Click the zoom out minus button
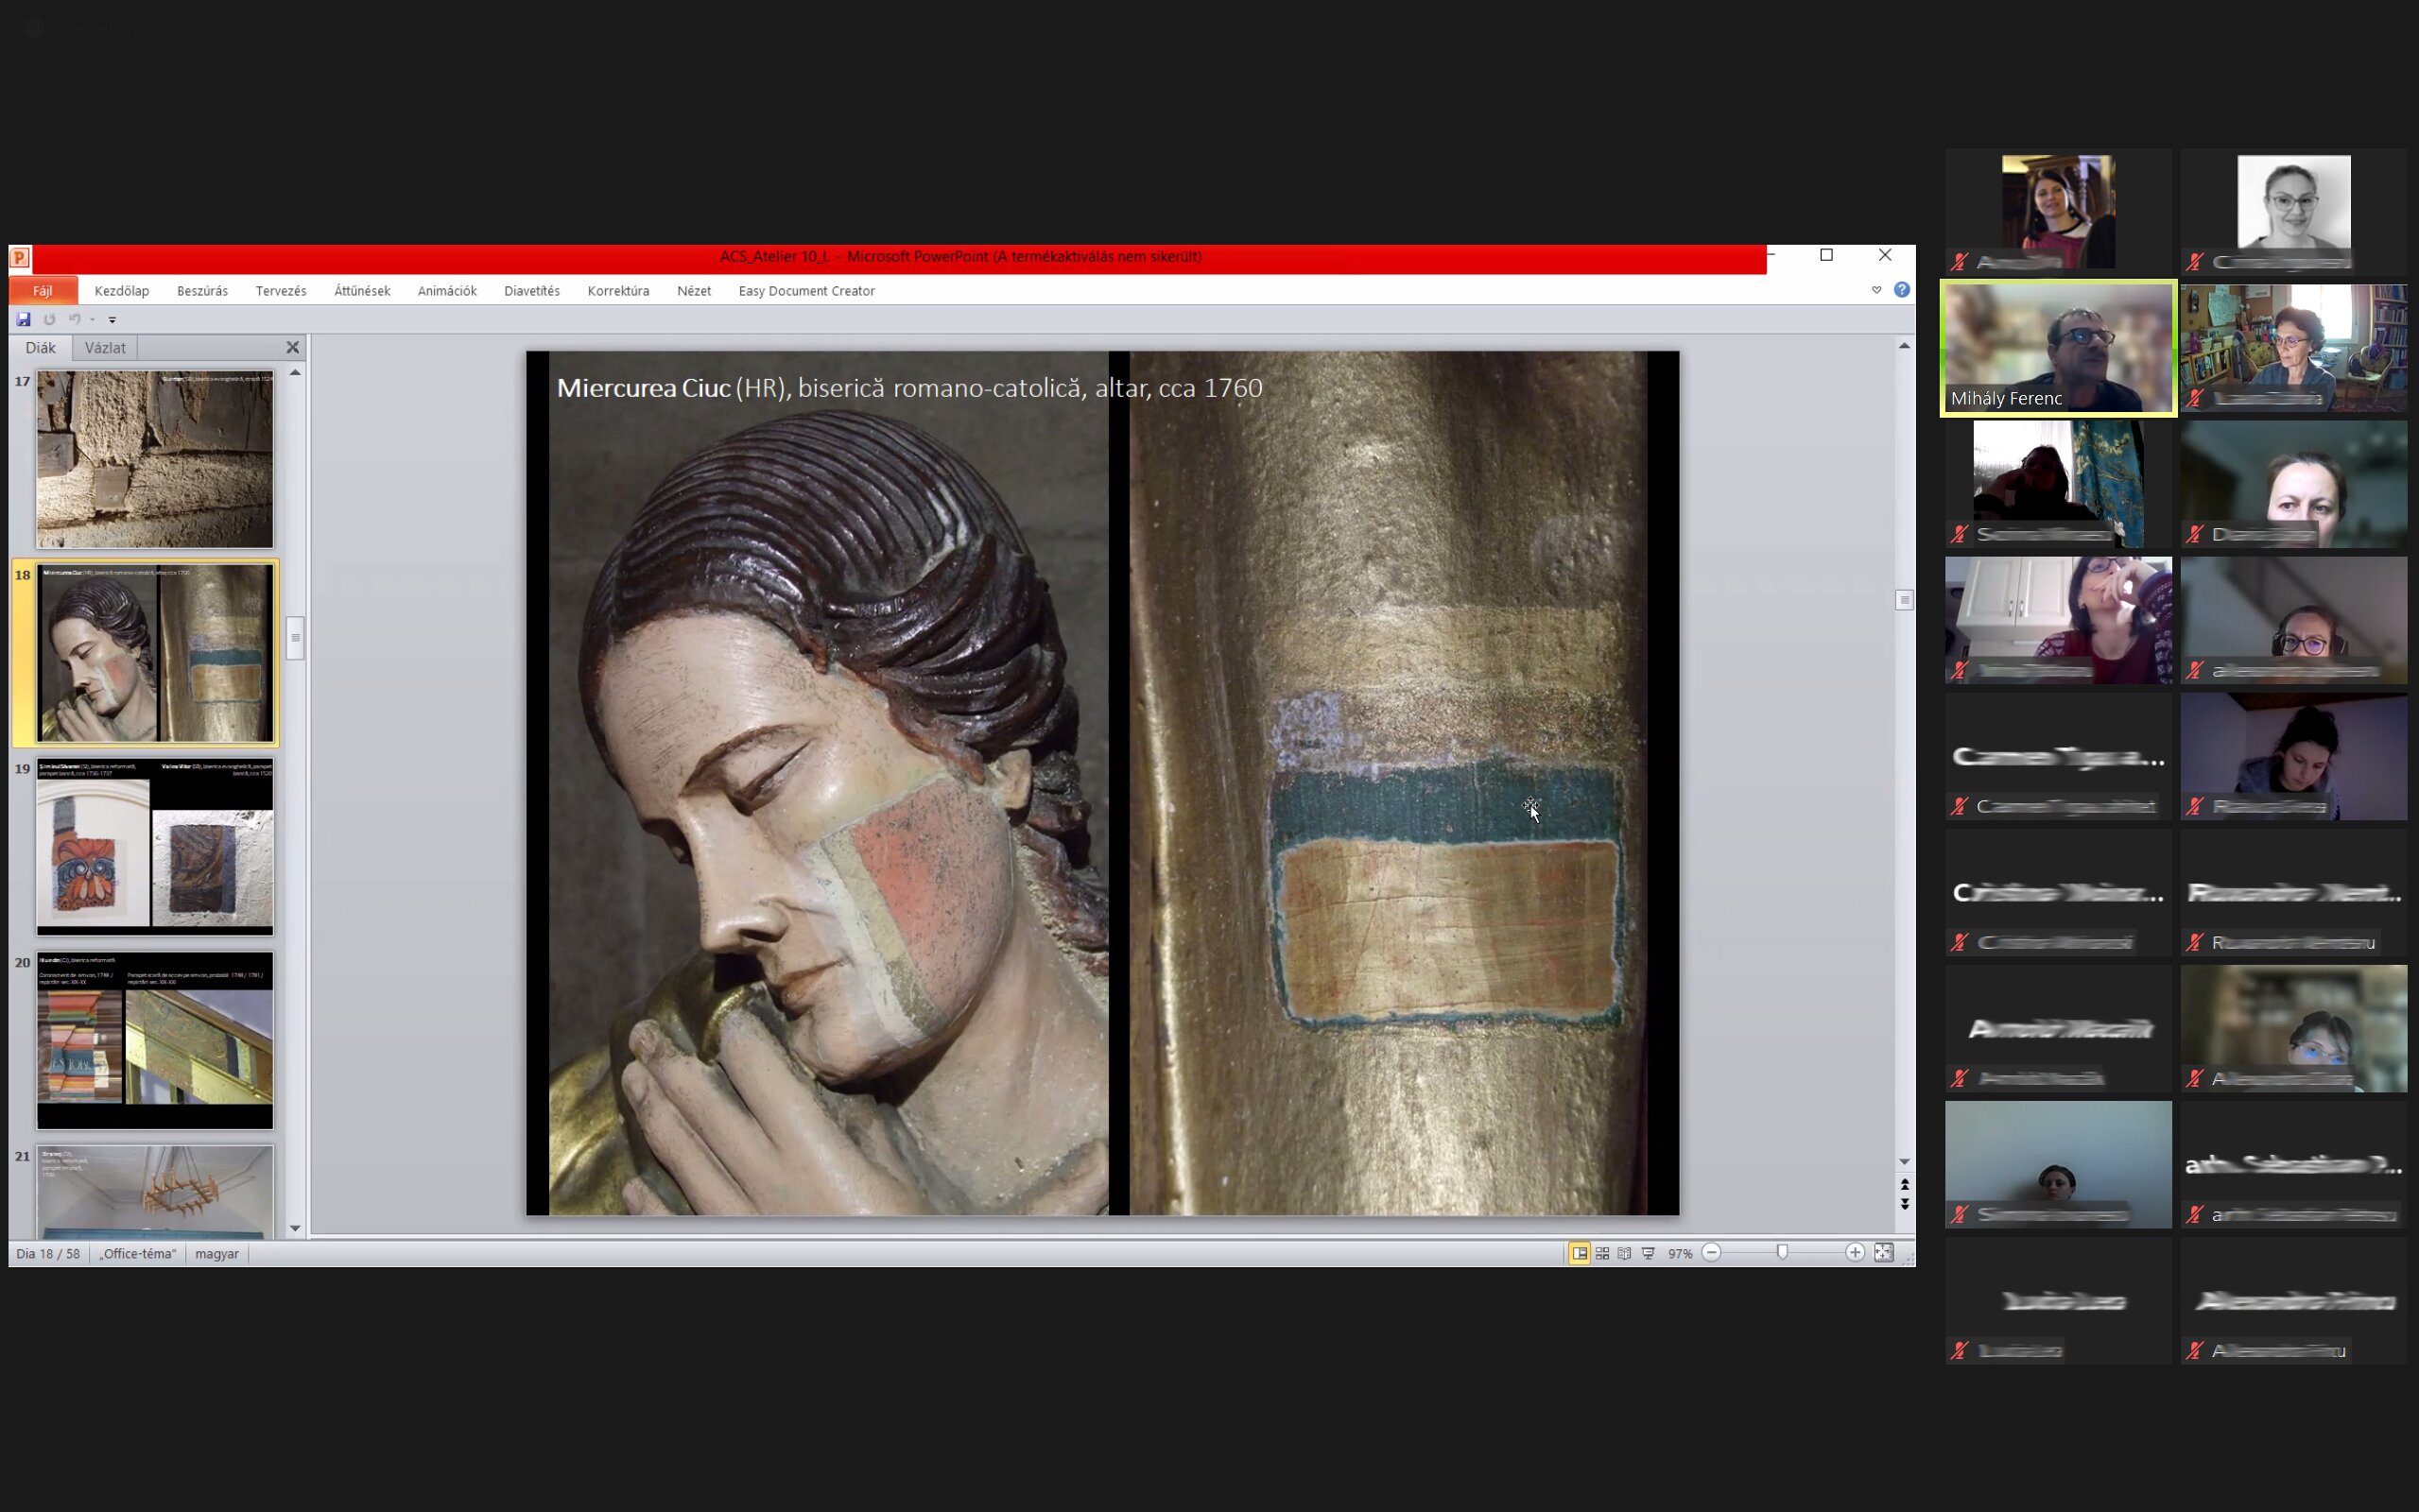Image resolution: width=2419 pixels, height=1512 pixels. point(1712,1253)
